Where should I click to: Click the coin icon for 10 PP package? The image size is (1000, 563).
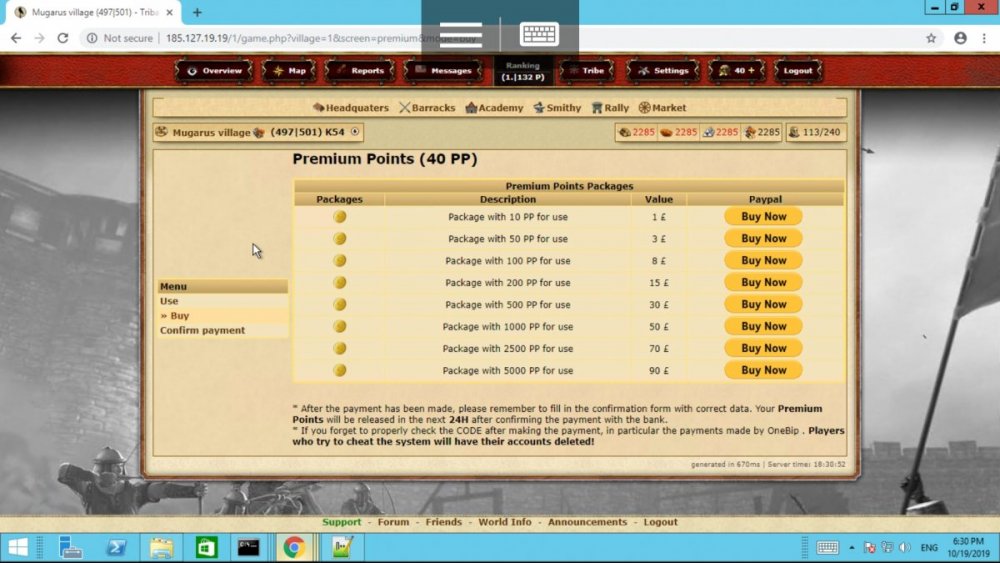[340, 217]
